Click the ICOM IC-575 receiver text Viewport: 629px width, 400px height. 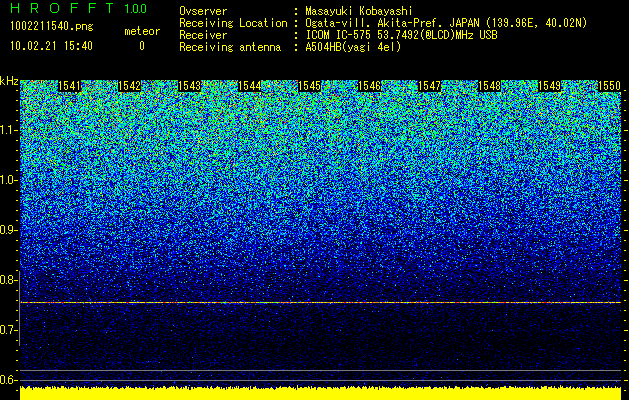pos(401,35)
